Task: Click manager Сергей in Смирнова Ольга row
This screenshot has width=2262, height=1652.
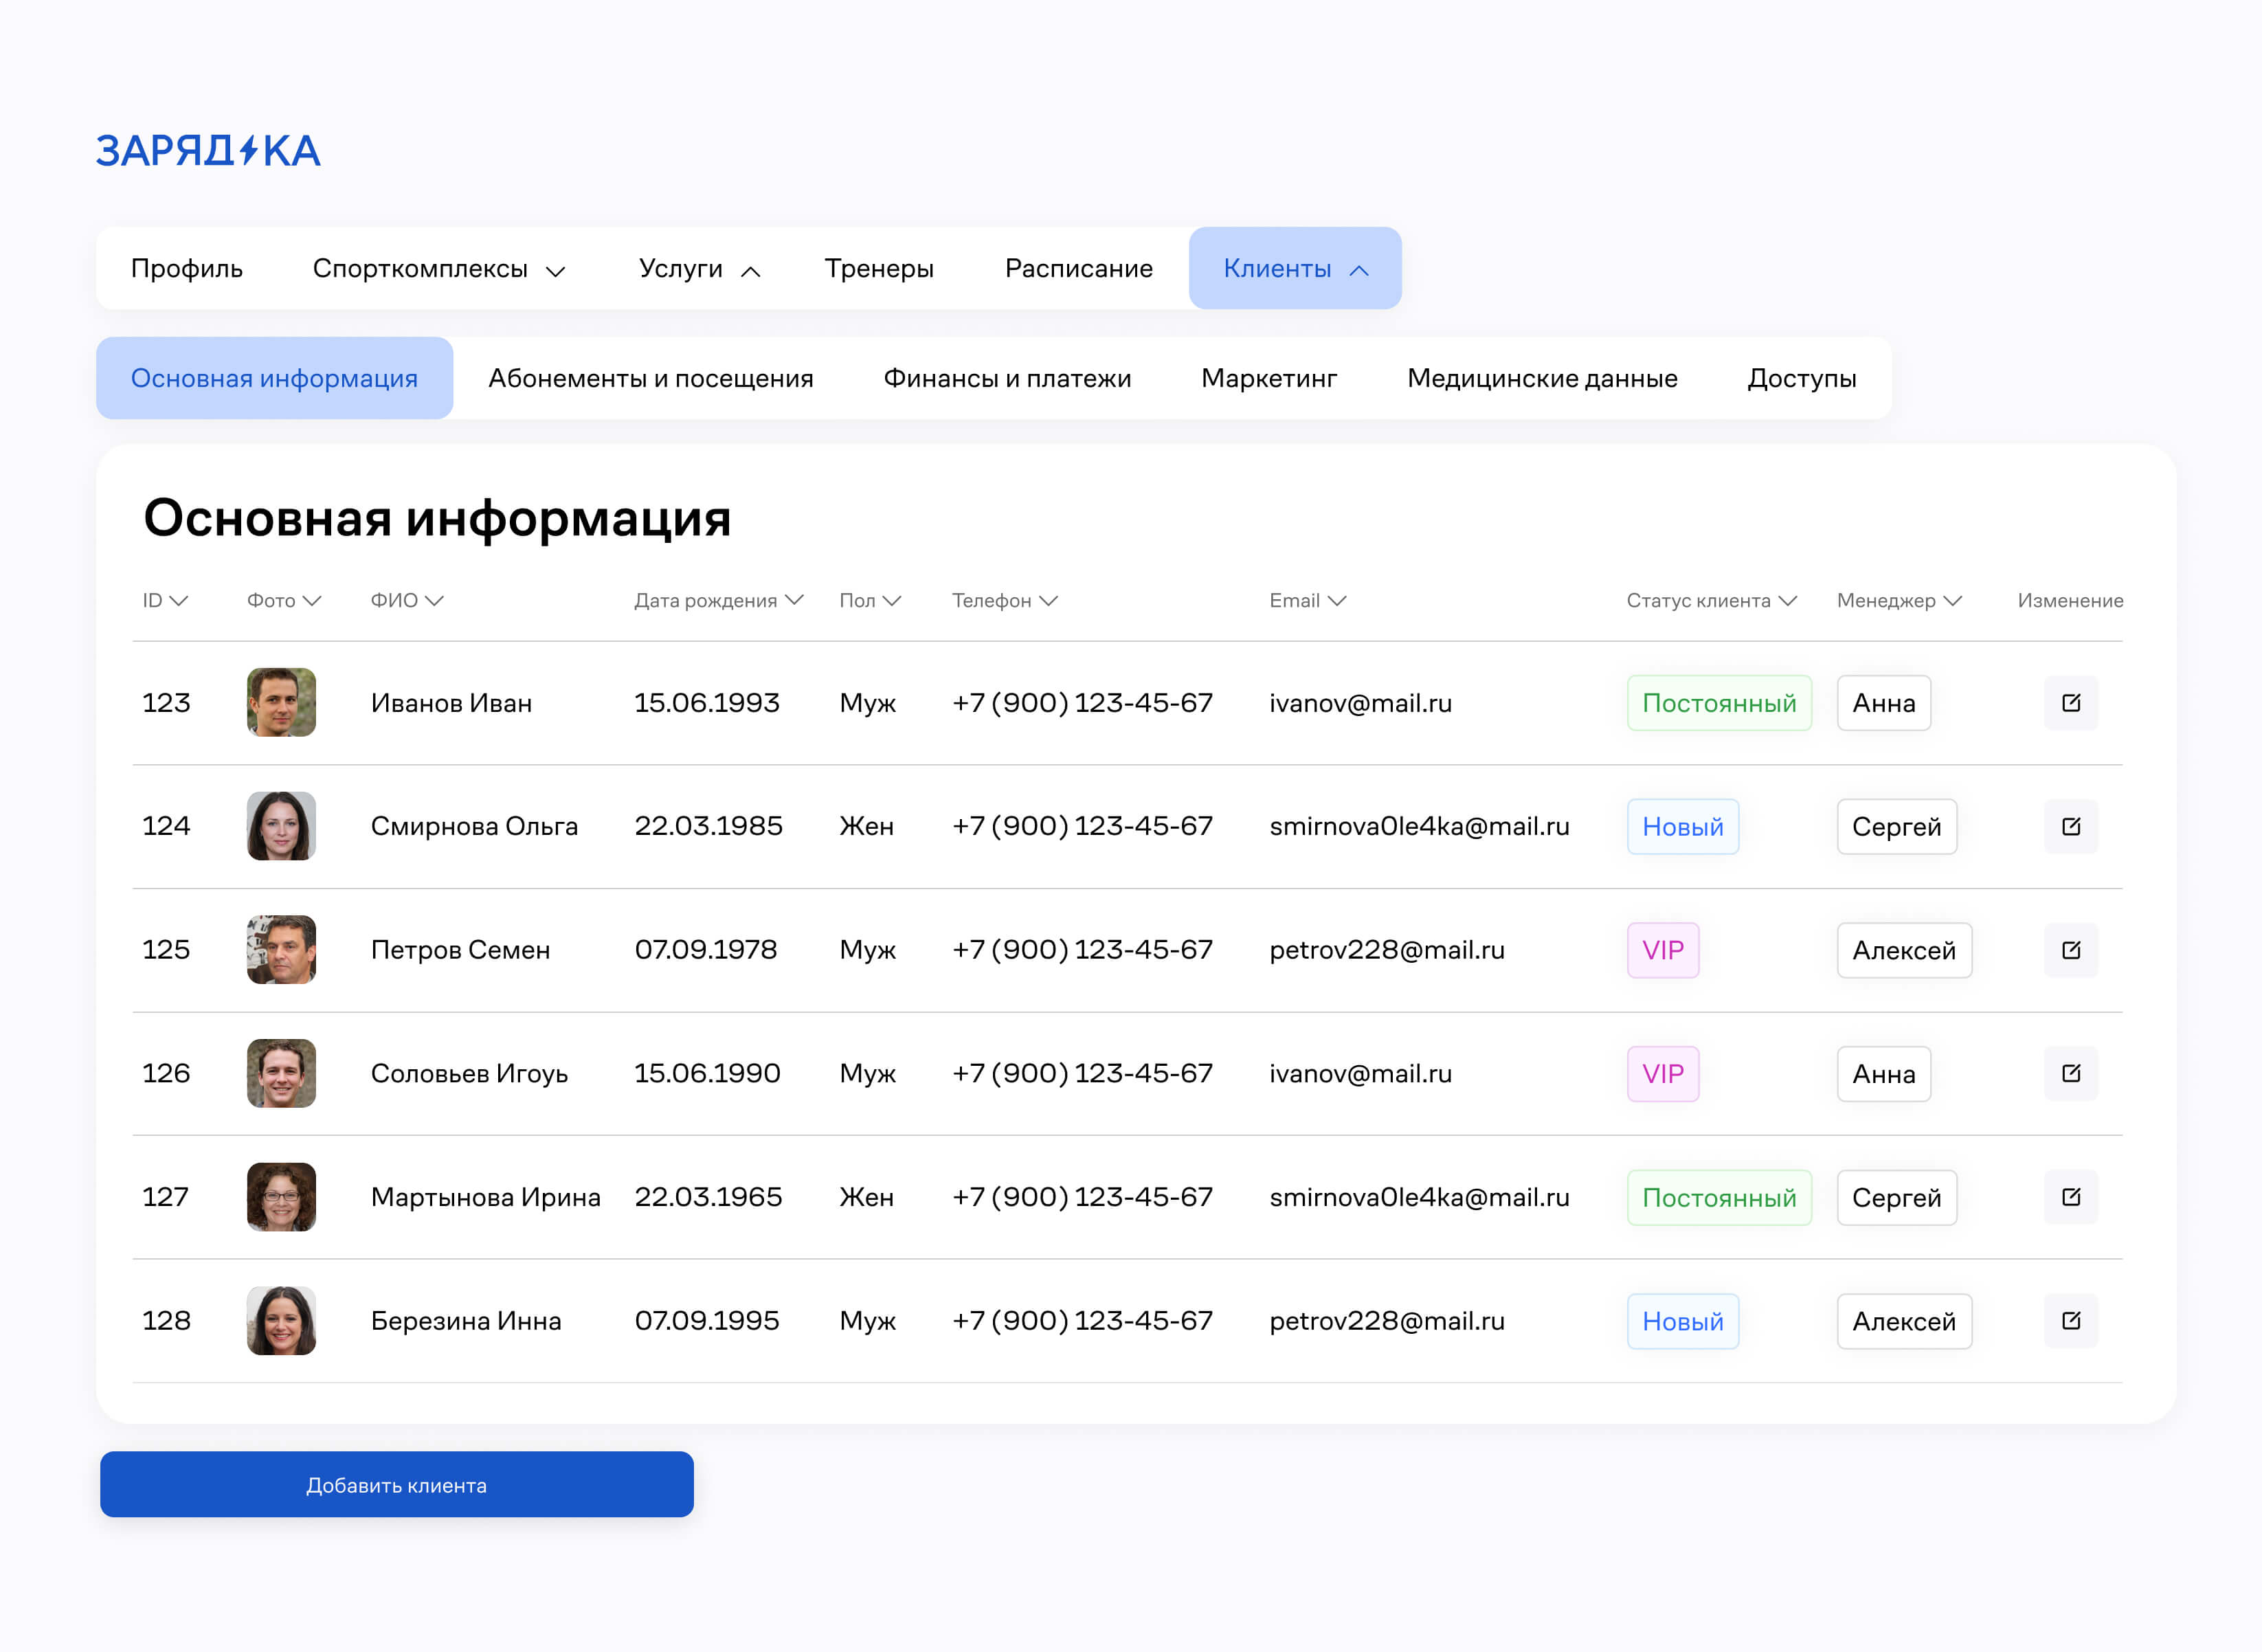Action: tap(1897, 827)
